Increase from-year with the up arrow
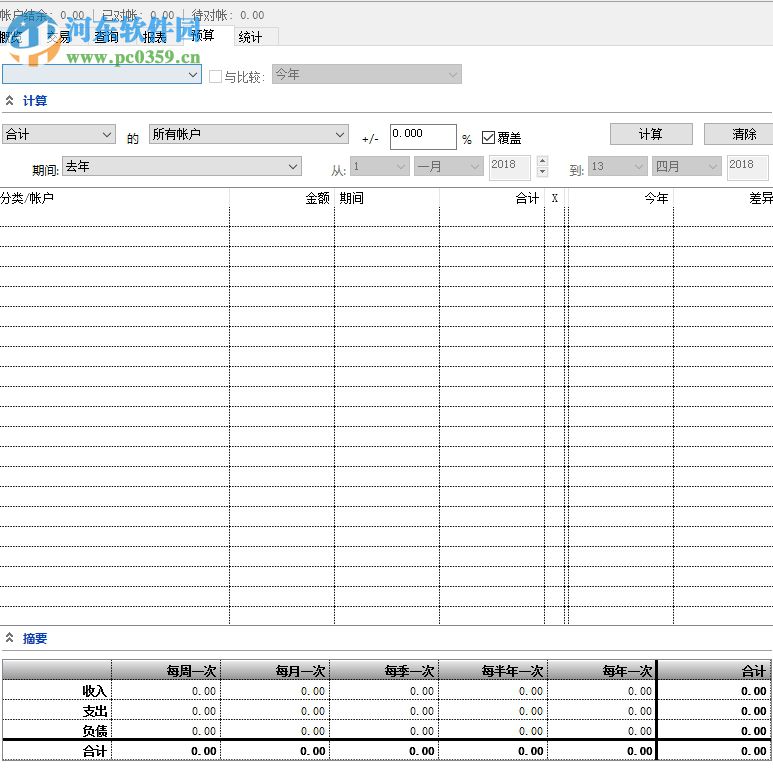Image resolution: width=773 pixels, height=771 pixels. [x=542, y=161]
